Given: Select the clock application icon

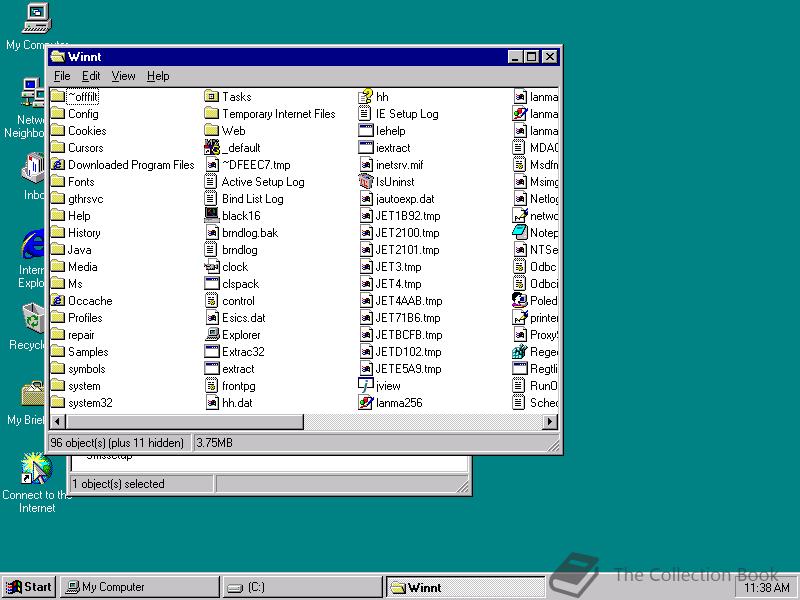Looking at the screenshot, I should click(212, 267).
